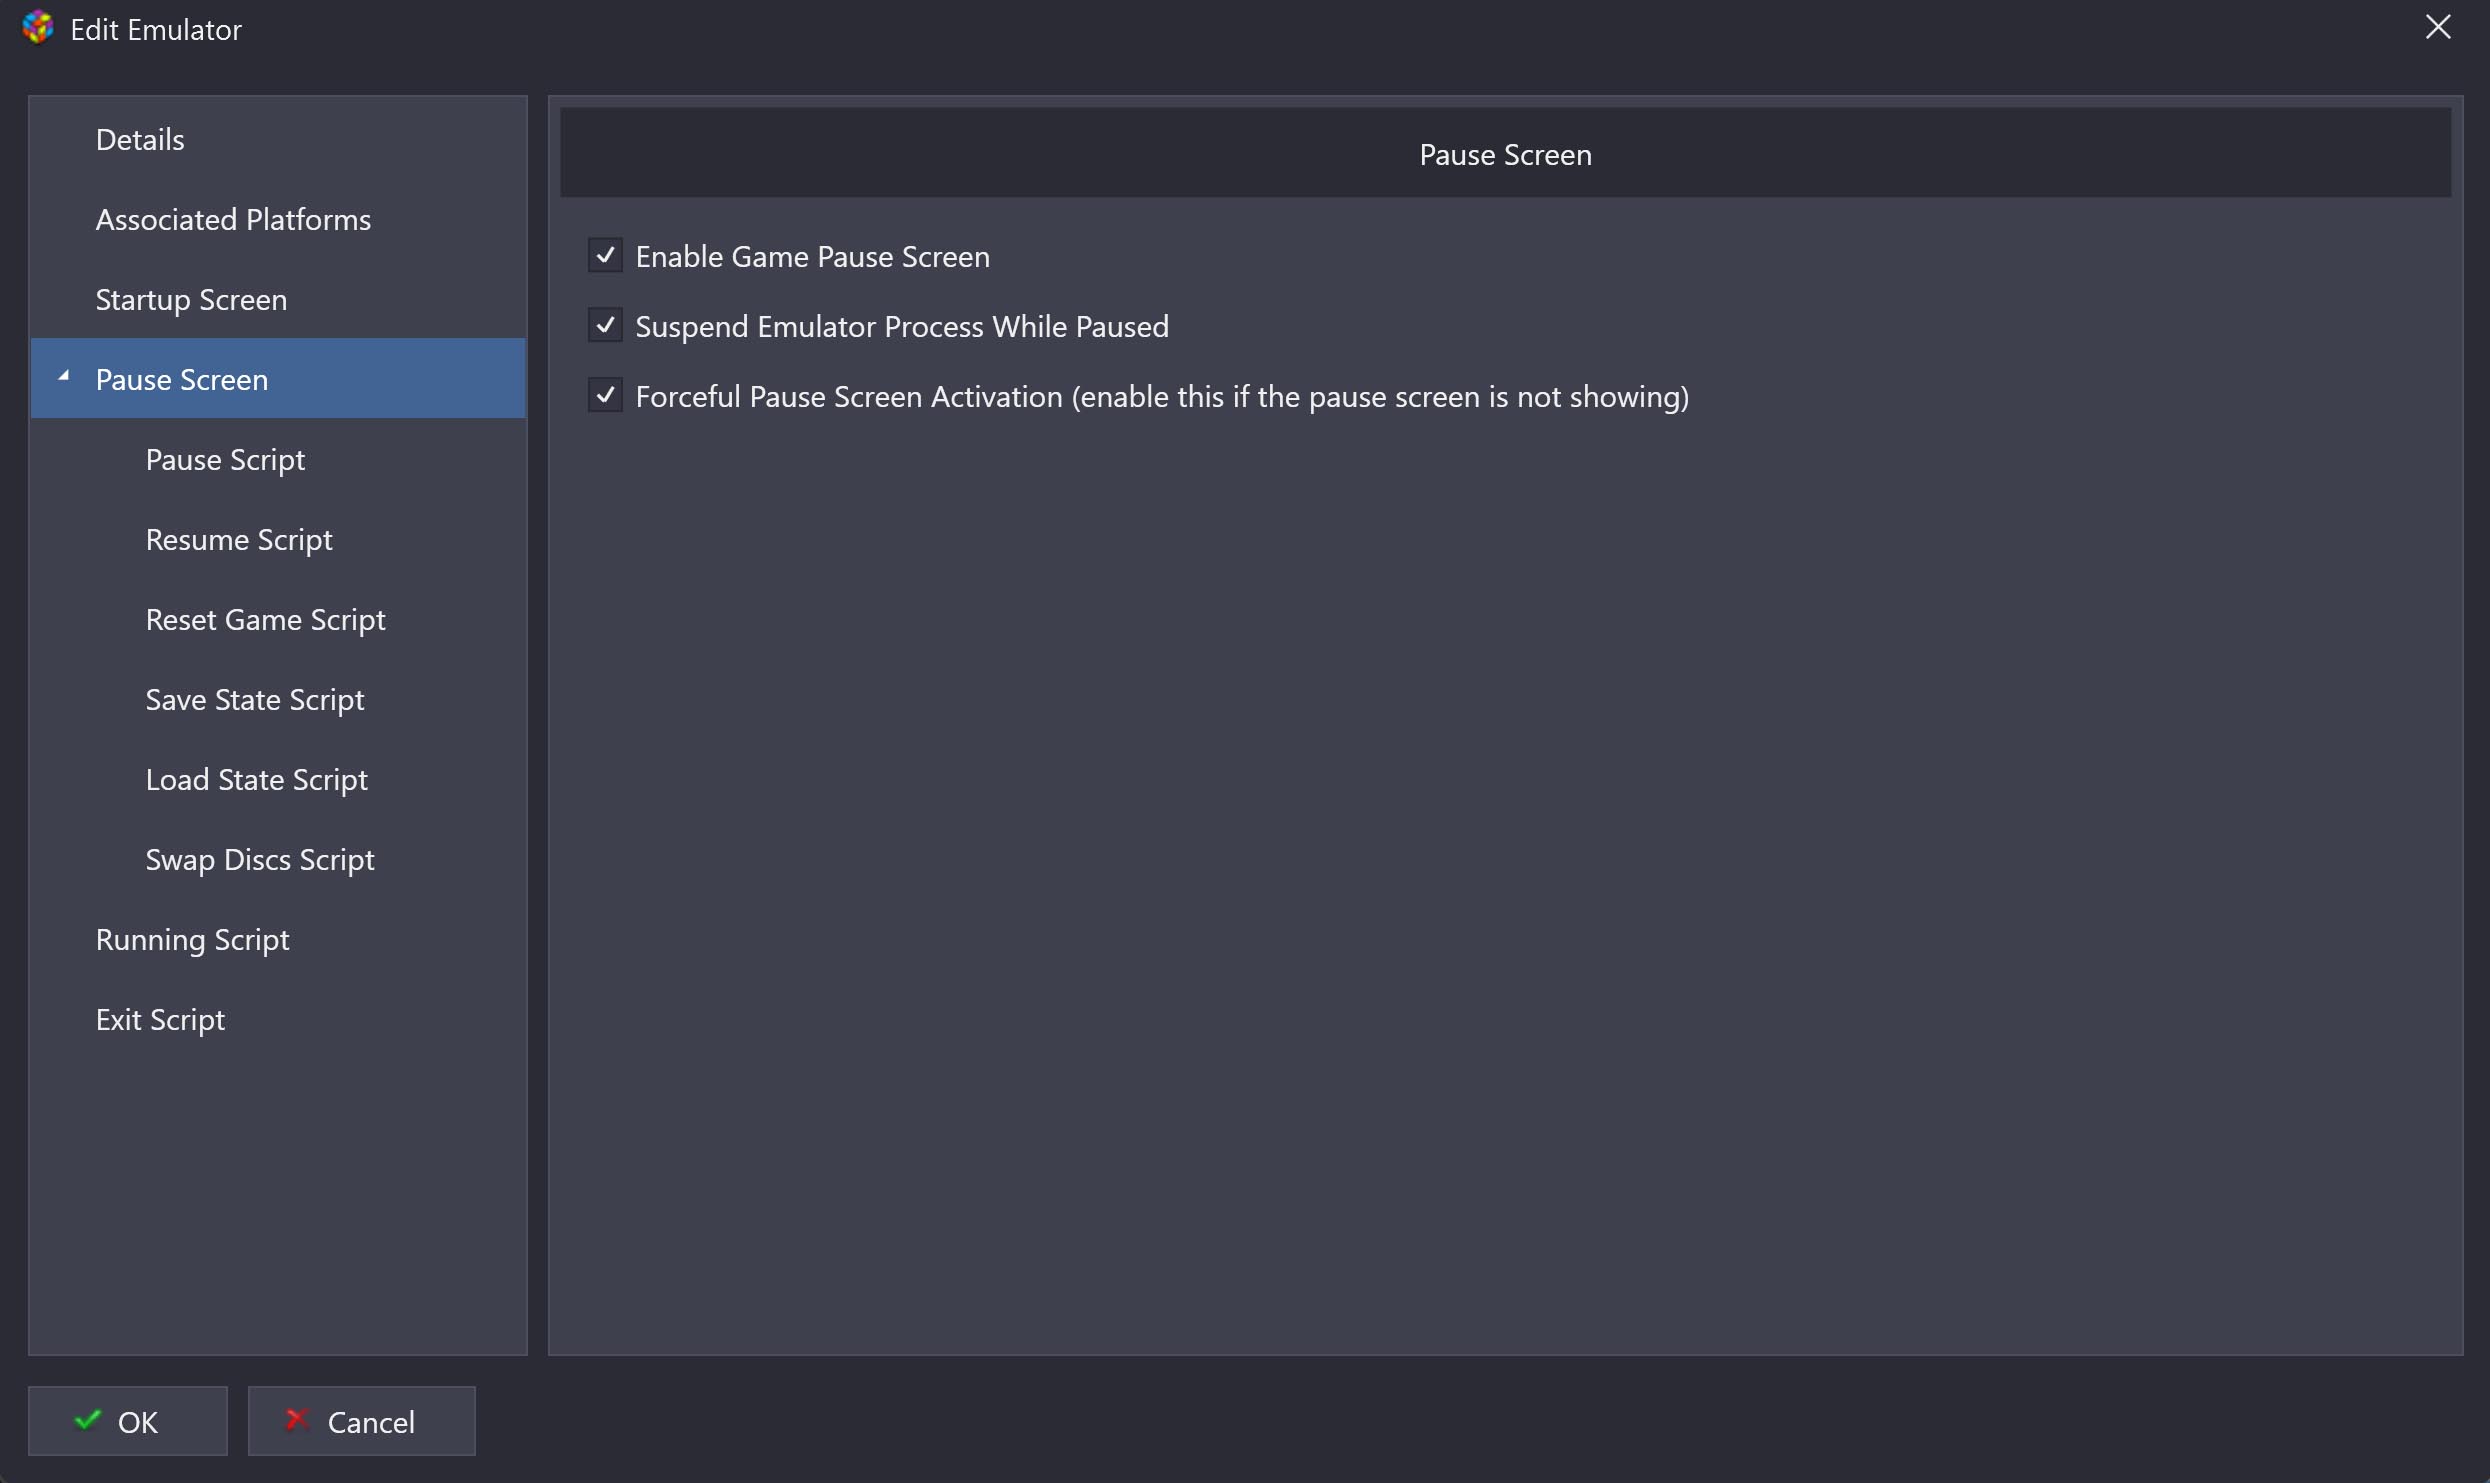Screen dimensions: 2490x1483
Task: Close the Edit Emulator dialog
Action: click(x=2438, y=27)
